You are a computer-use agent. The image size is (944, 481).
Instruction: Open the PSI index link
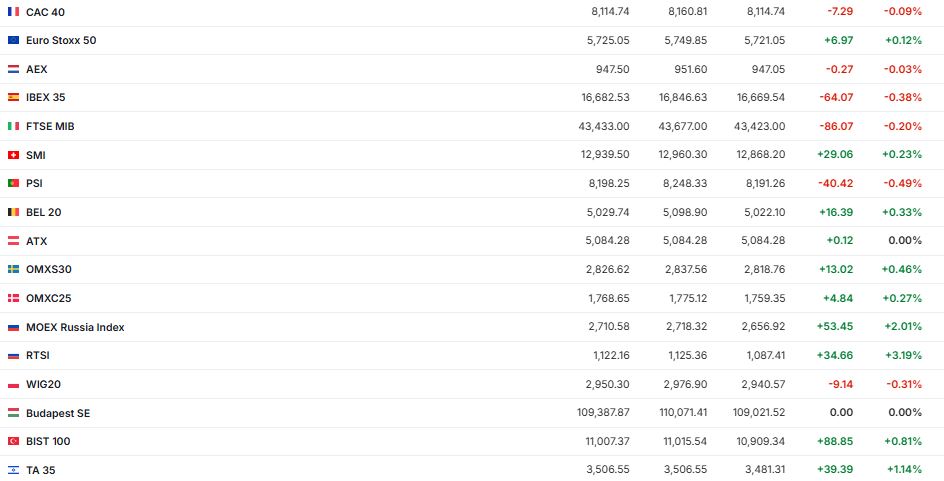click(34, 183)
